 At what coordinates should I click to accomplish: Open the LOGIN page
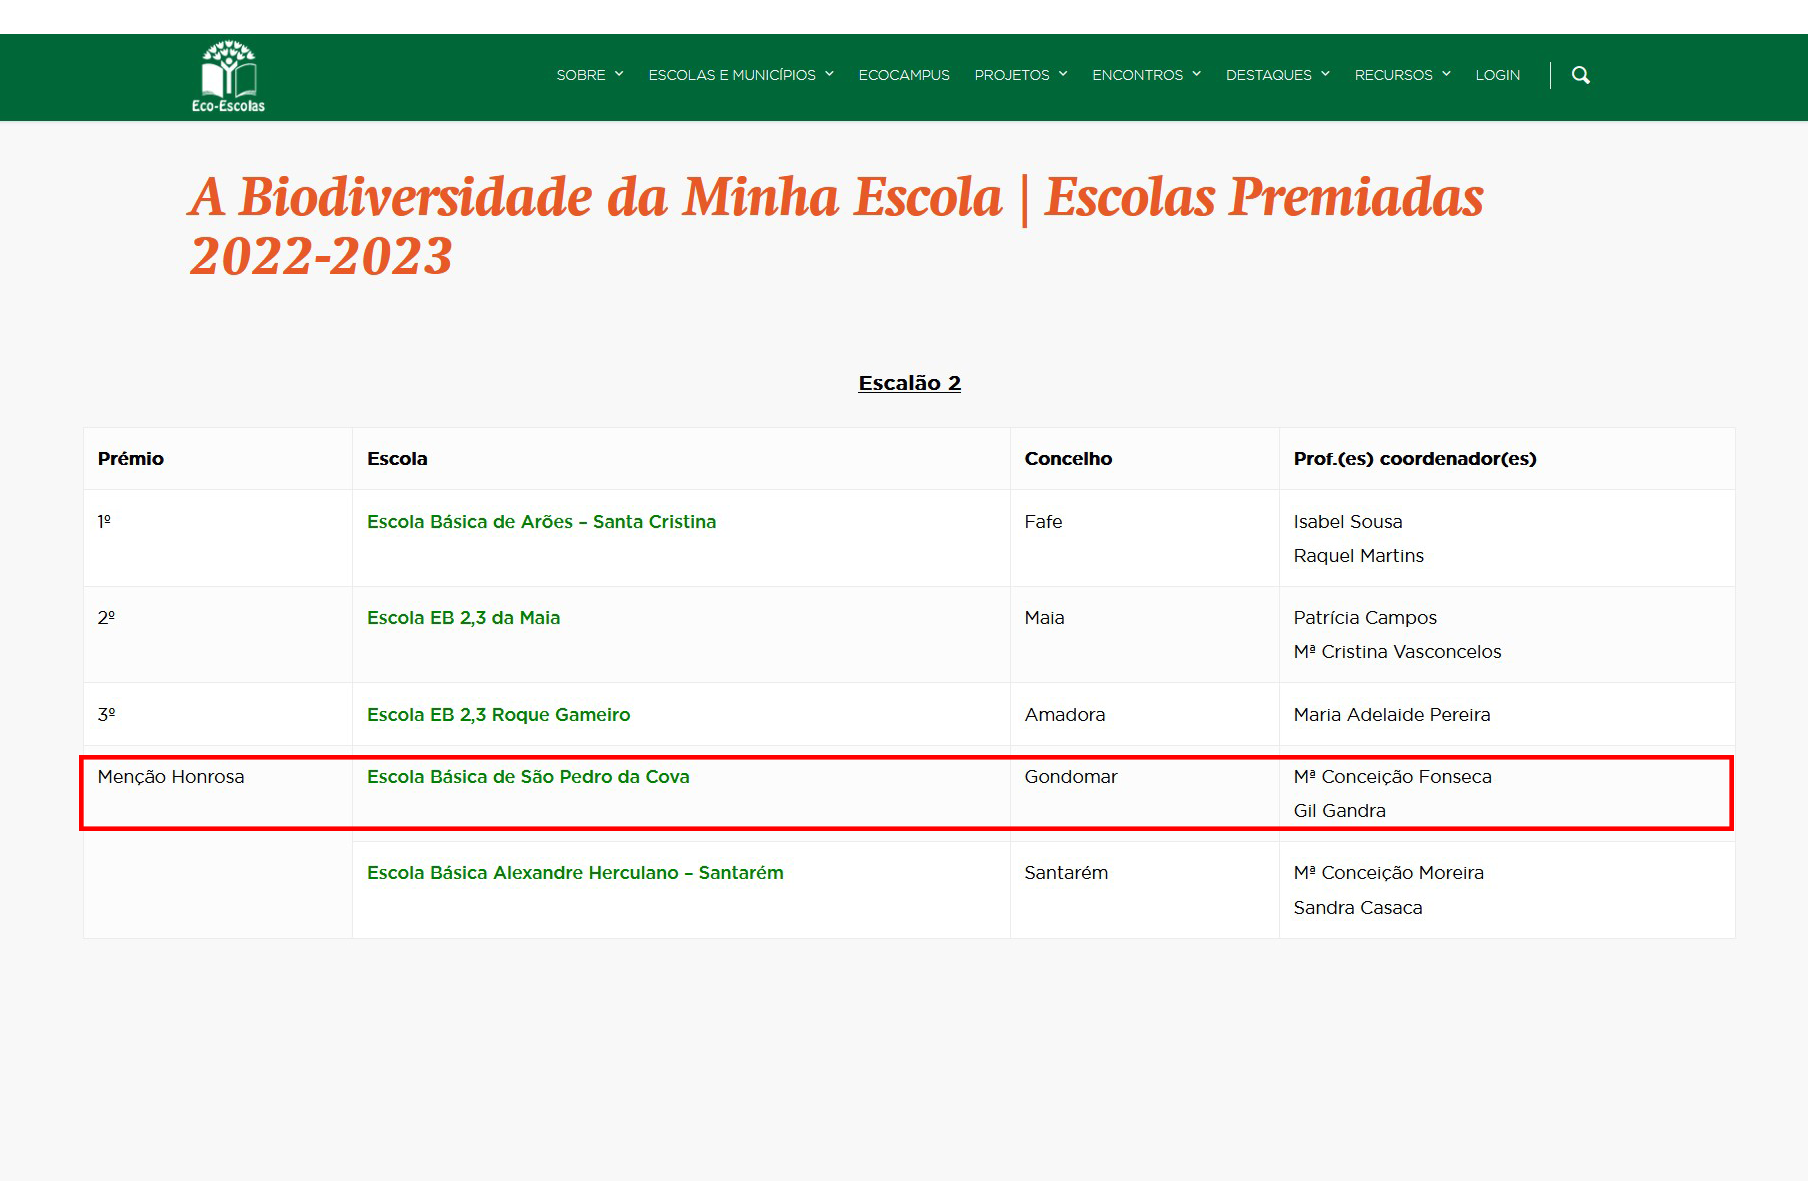click(1497, 75)
